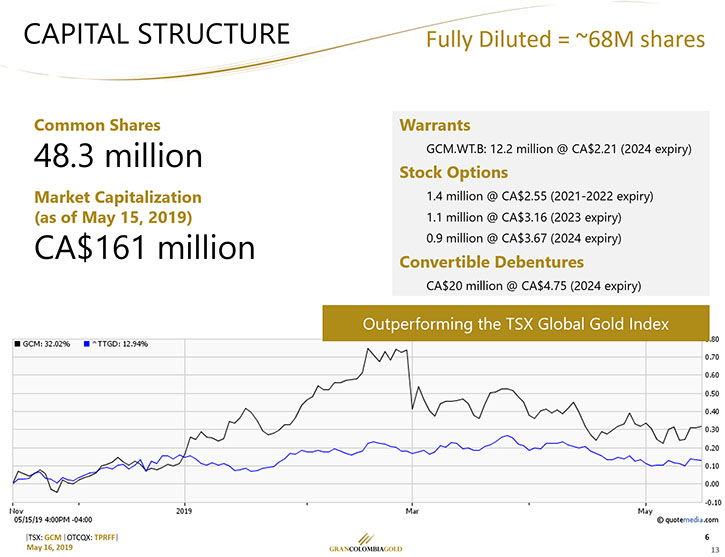The image size is (725, 557).
Task: Click the '0.50' y-axis value
Action: tap(712, 394)
